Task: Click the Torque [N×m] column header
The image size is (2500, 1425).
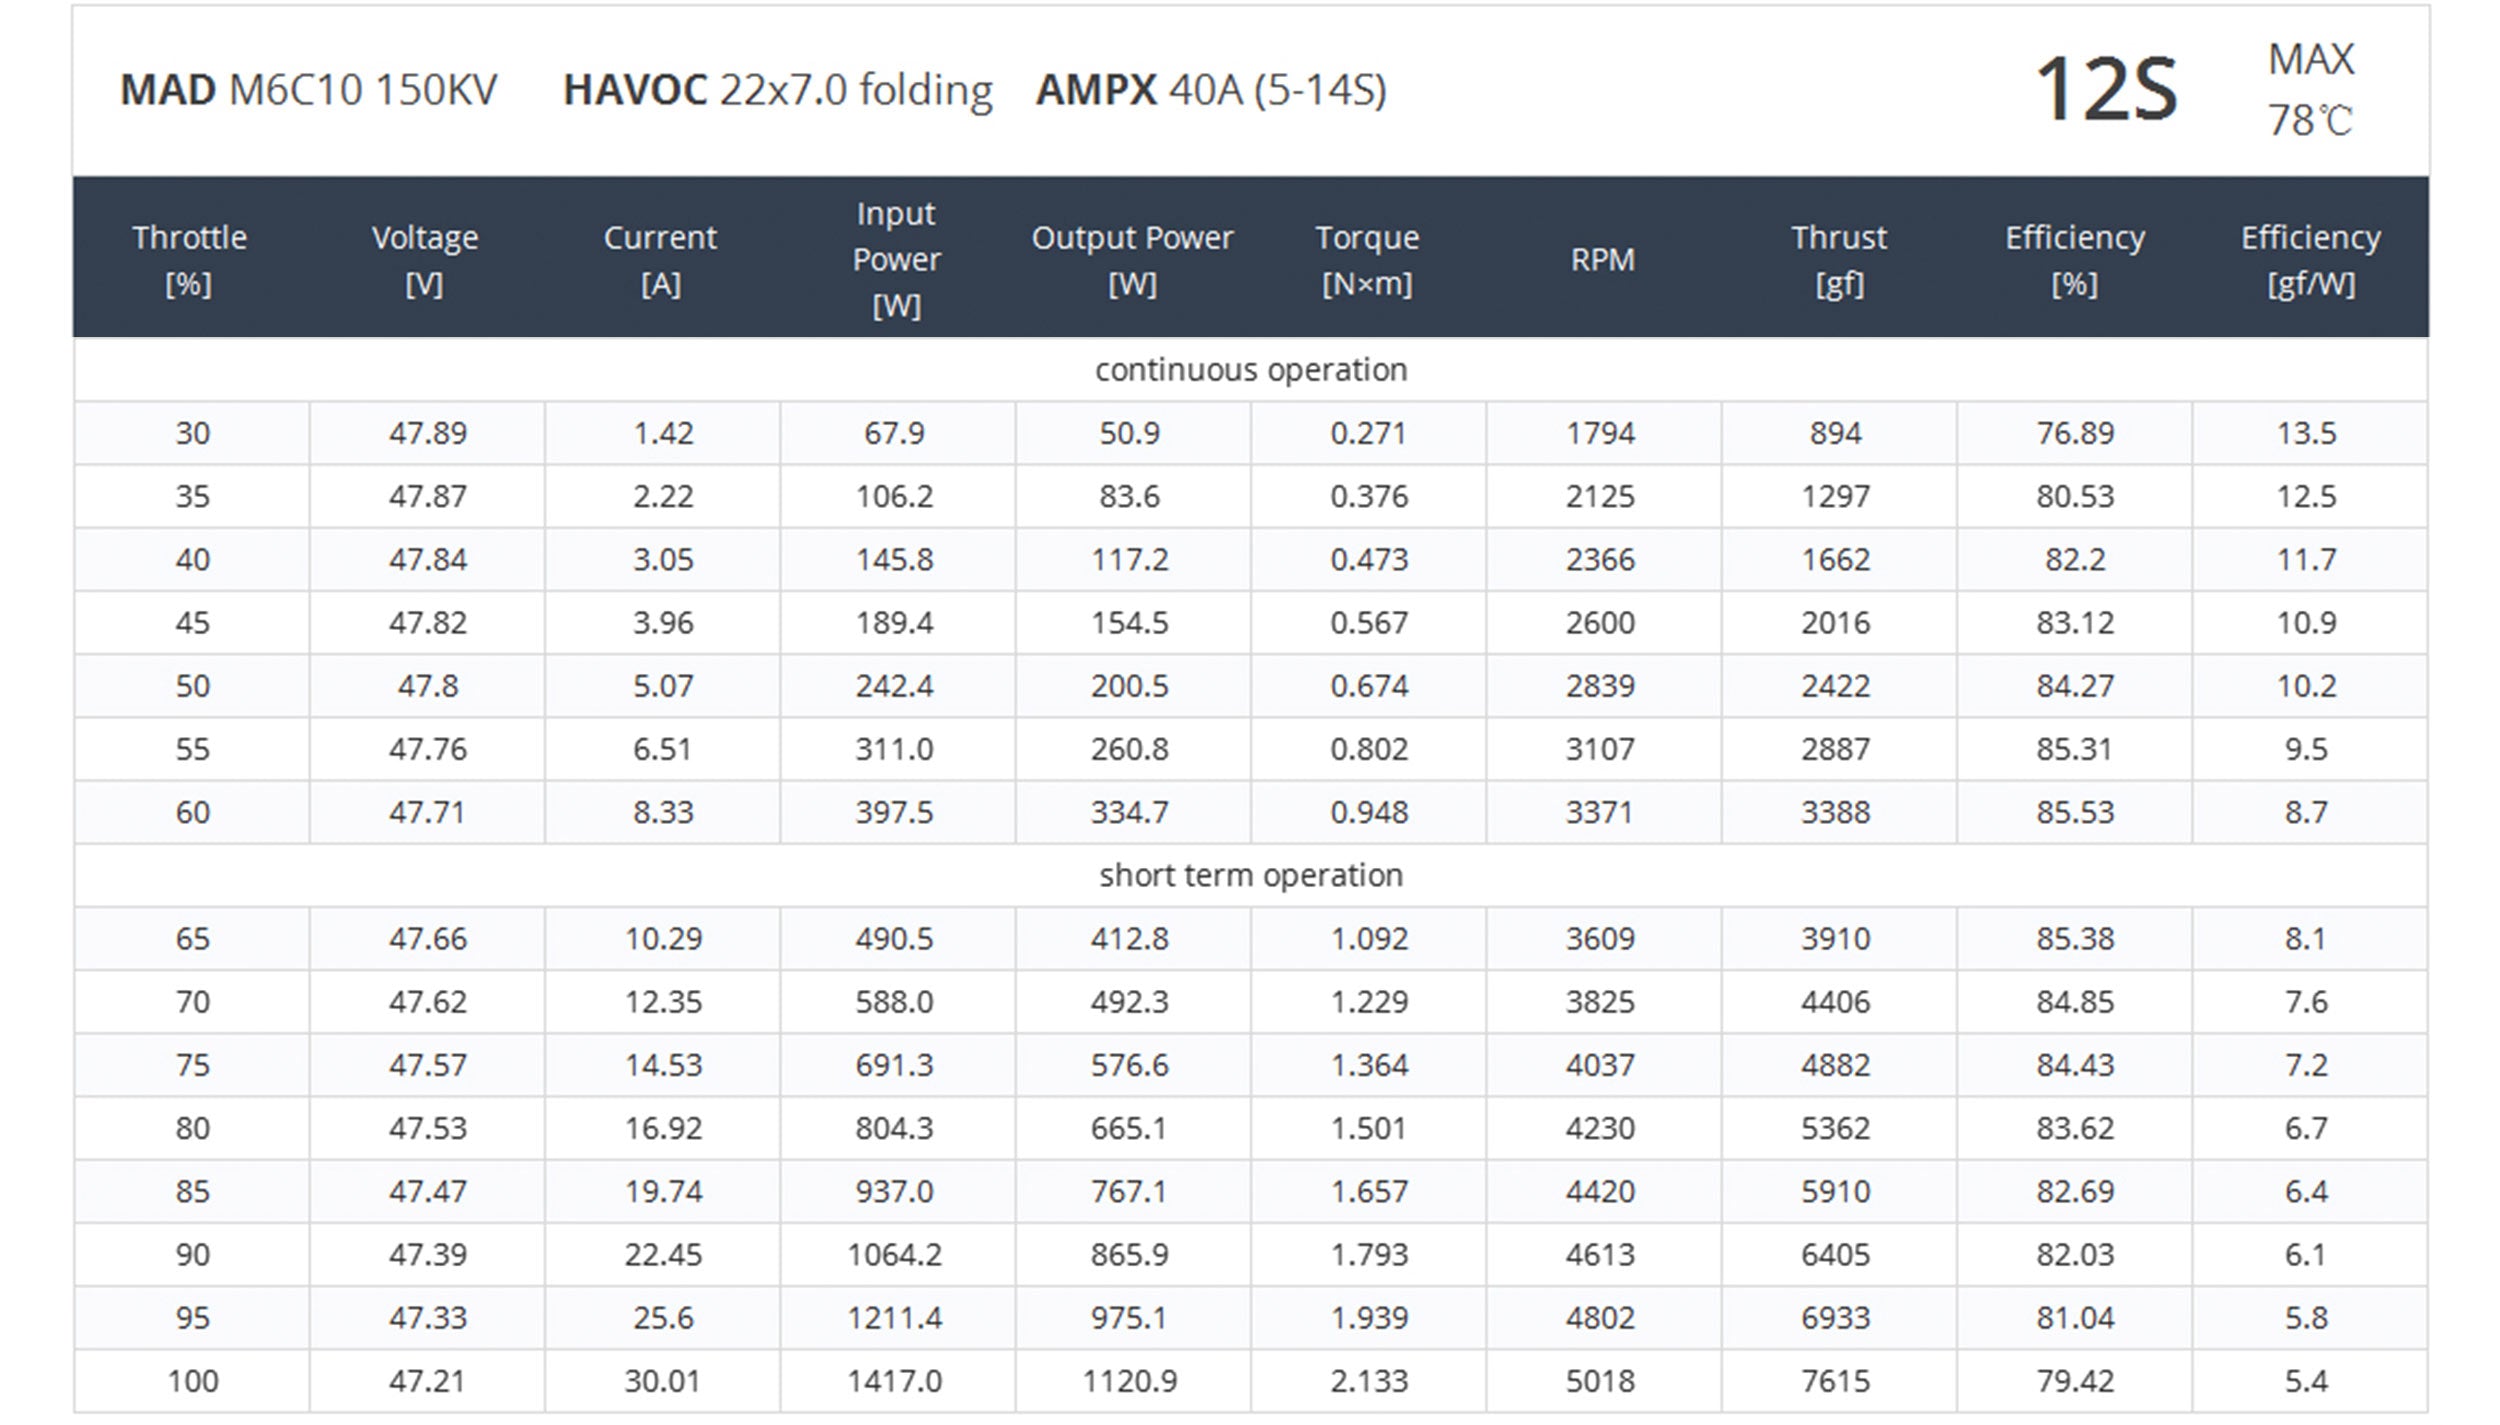Action: (x=1367, y=260)
